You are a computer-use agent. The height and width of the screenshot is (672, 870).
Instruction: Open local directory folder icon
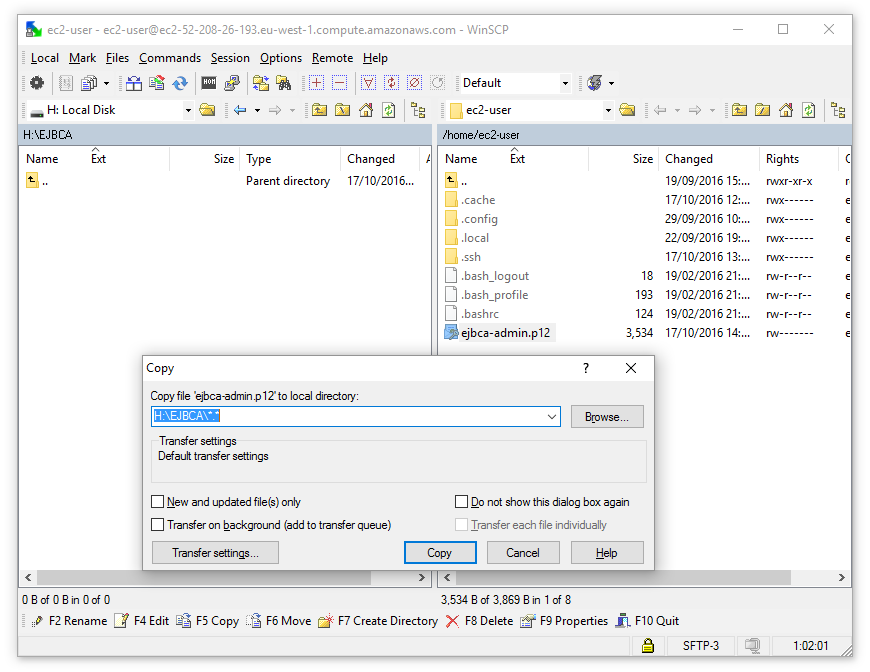[x=208, y=110]
